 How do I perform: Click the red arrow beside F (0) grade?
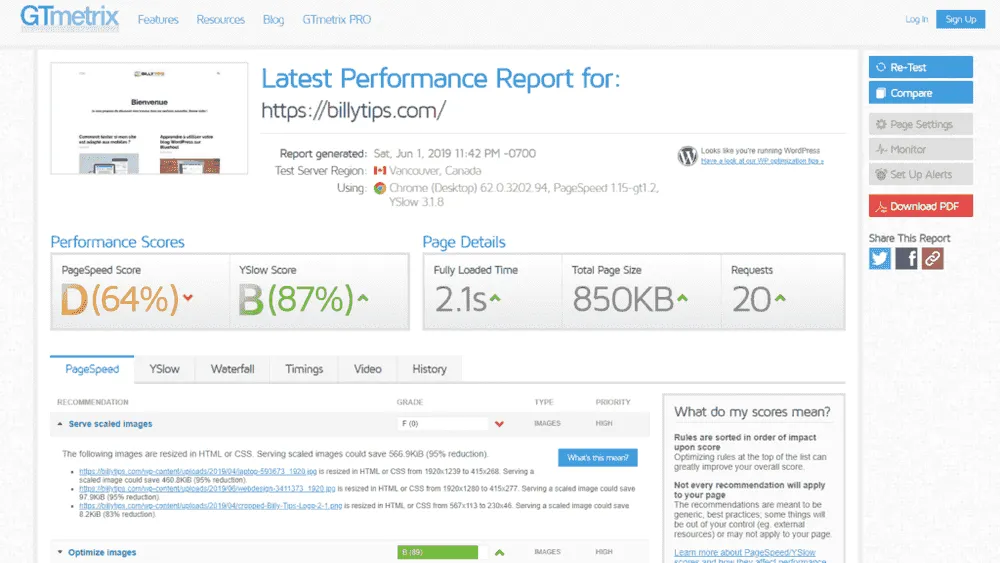[499, 424]
